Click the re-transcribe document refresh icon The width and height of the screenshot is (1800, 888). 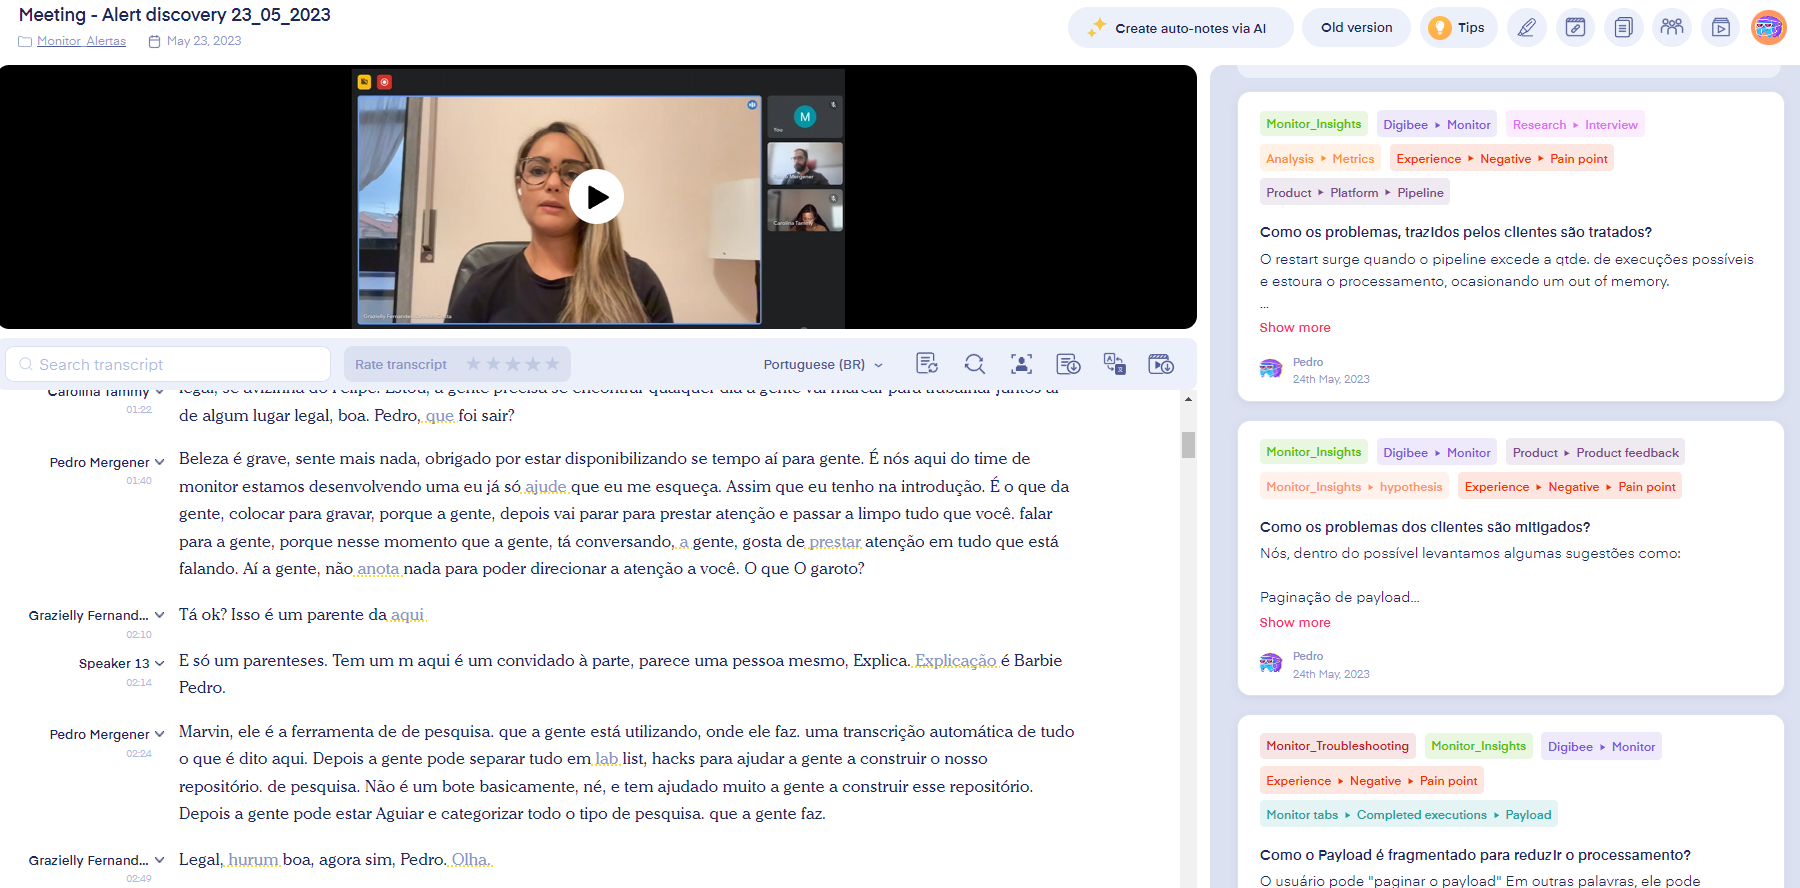(x=927, y=364)
